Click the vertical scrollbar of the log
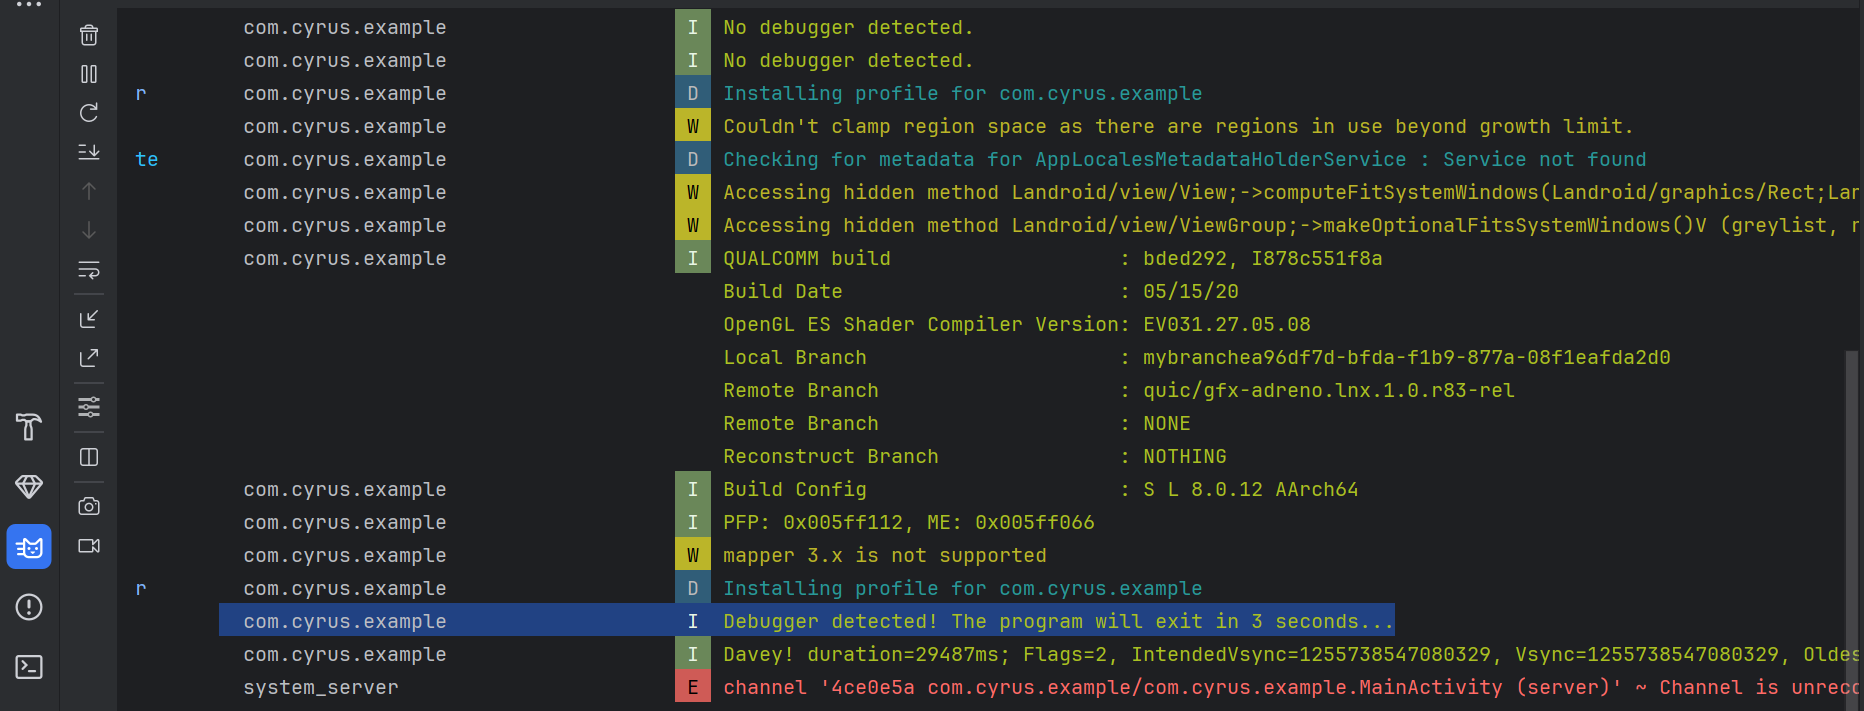The height and width of the screenshot is (711, 1864). [x=1852, y=530]
